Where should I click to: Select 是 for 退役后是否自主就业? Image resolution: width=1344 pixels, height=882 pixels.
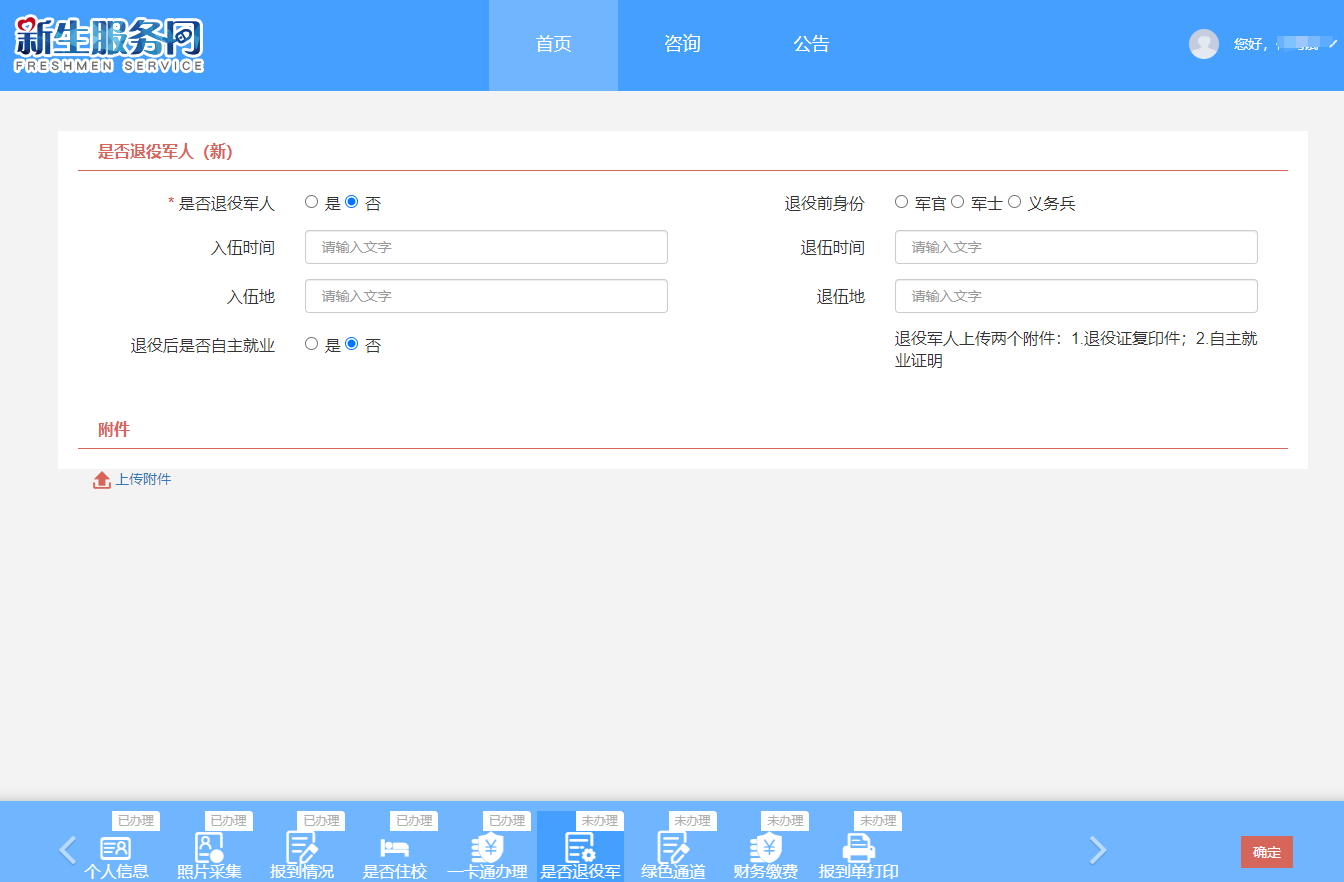point(312,344)
